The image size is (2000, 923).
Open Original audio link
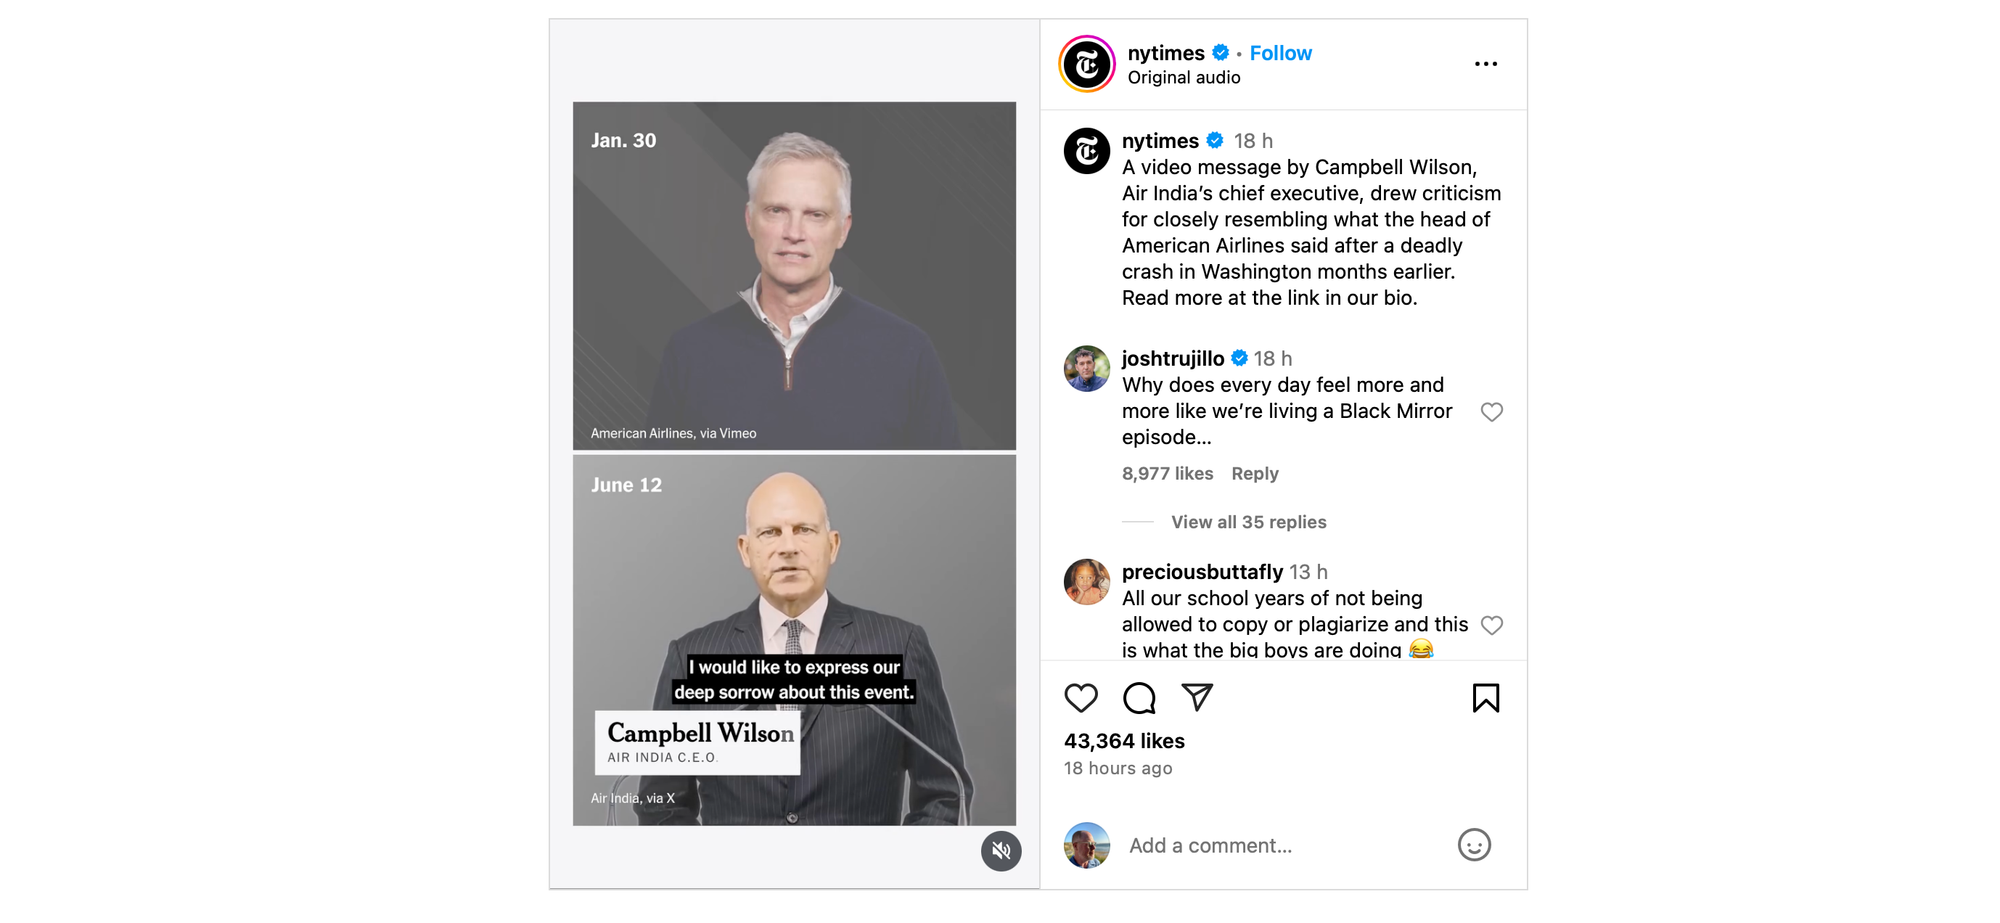click(1184, 78)
